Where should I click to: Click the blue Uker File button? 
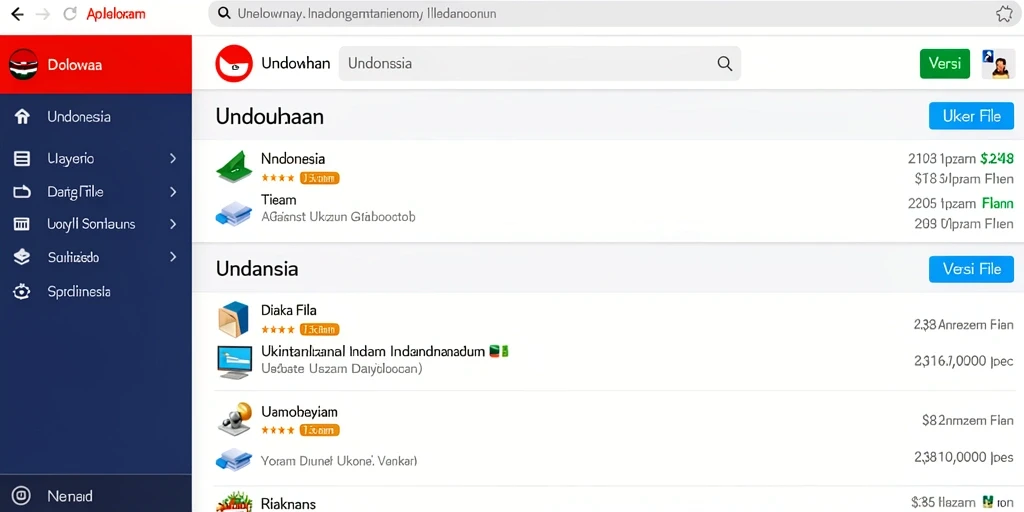point(971,116)
